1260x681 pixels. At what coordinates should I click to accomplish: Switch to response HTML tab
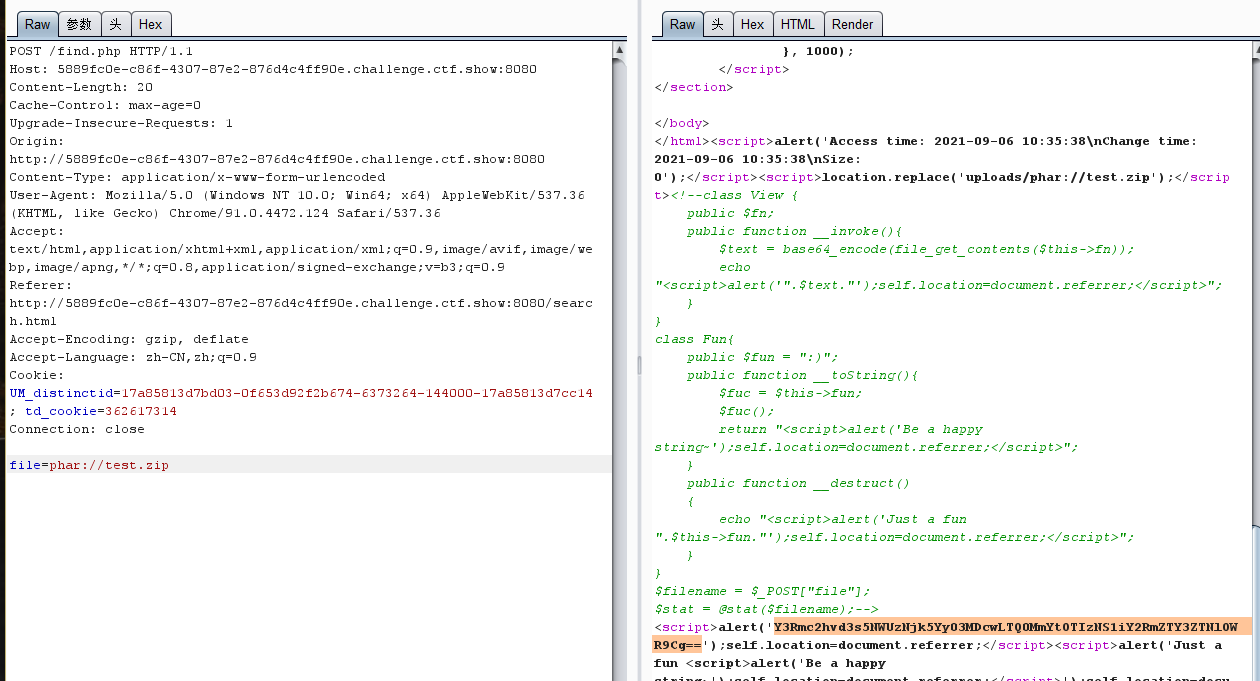(797, 24)
